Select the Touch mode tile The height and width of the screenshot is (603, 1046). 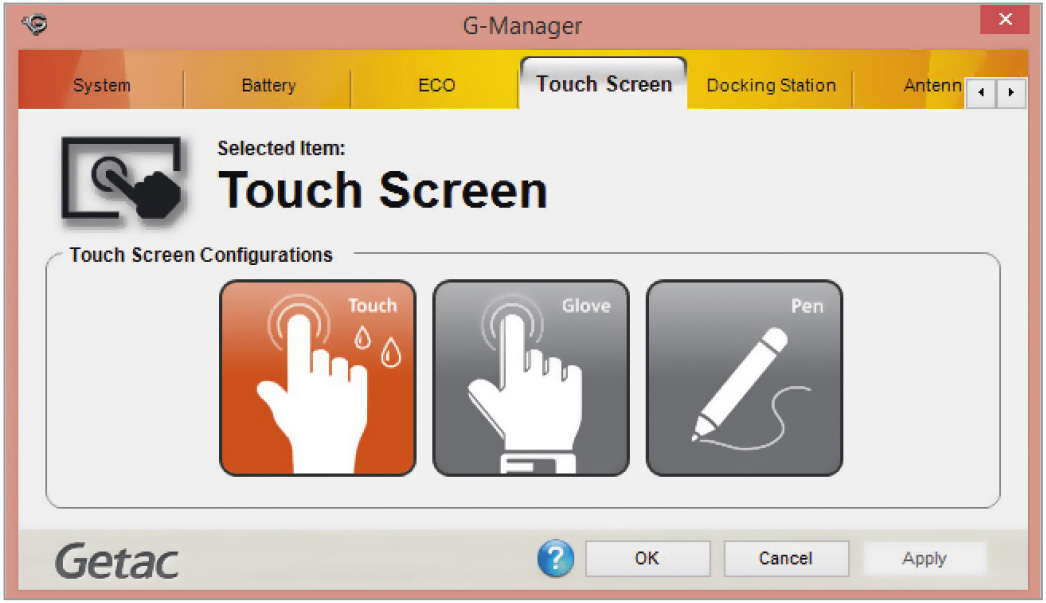click(x=318, y=378)
